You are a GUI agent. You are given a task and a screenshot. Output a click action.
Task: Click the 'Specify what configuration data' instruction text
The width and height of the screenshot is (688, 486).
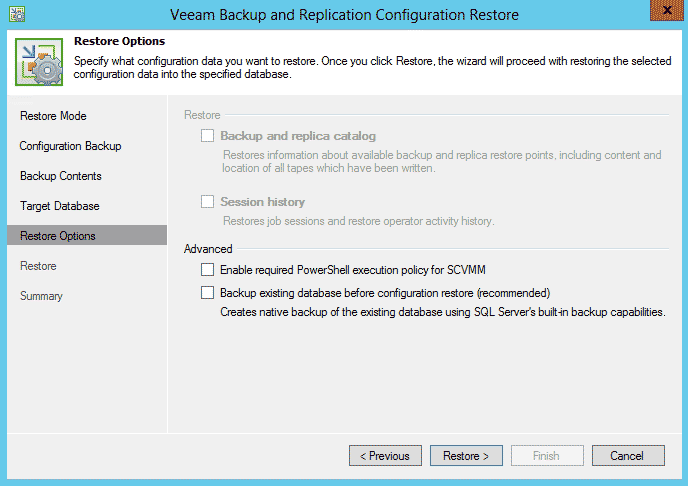(x=372, y=67)
